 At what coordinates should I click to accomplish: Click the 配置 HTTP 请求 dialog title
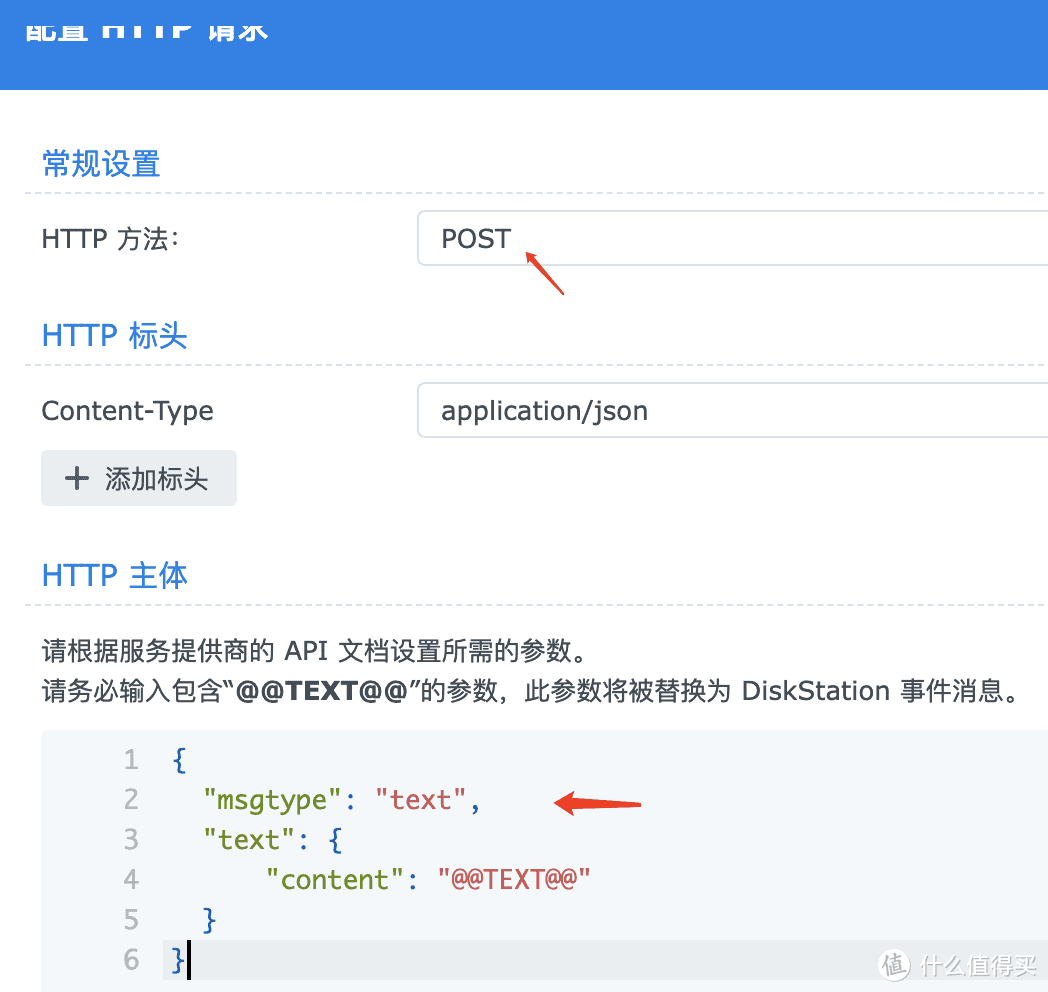pos(145,28)
